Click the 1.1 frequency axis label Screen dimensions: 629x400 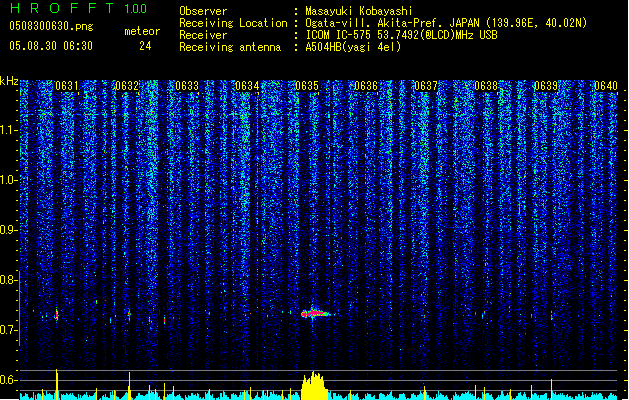(x=8, y=130)
